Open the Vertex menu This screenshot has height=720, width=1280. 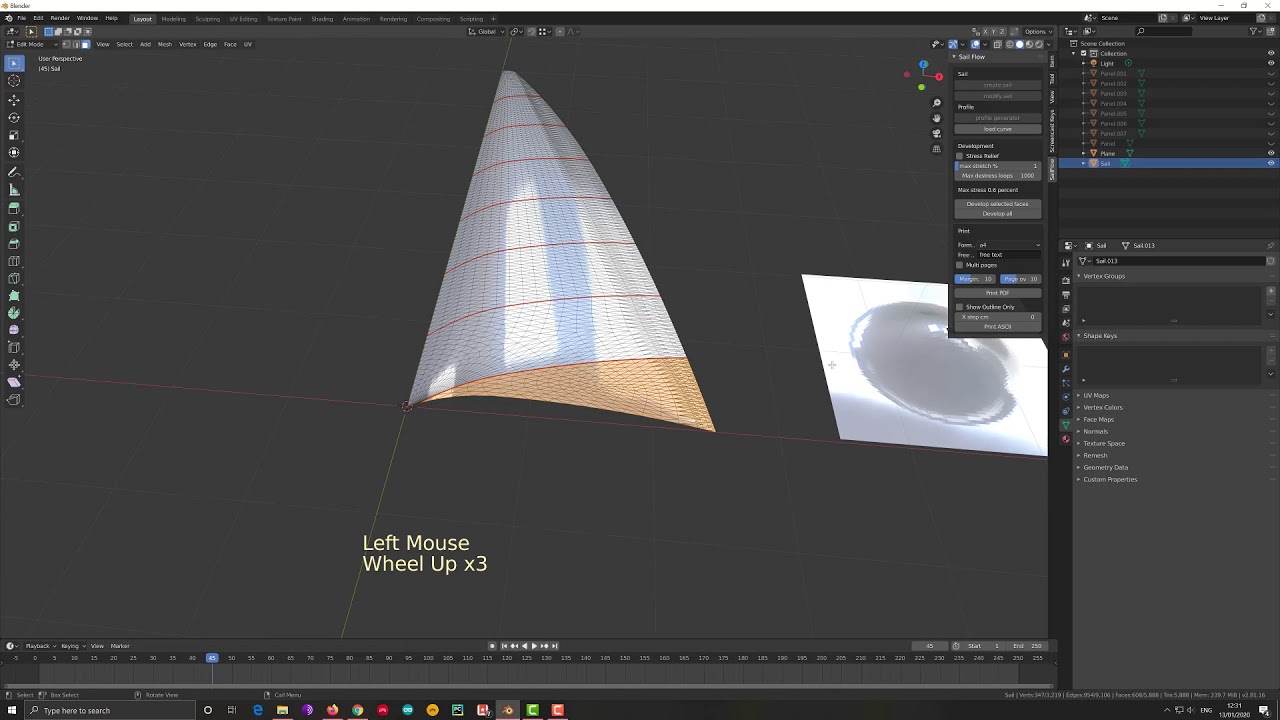coord(187,44)
